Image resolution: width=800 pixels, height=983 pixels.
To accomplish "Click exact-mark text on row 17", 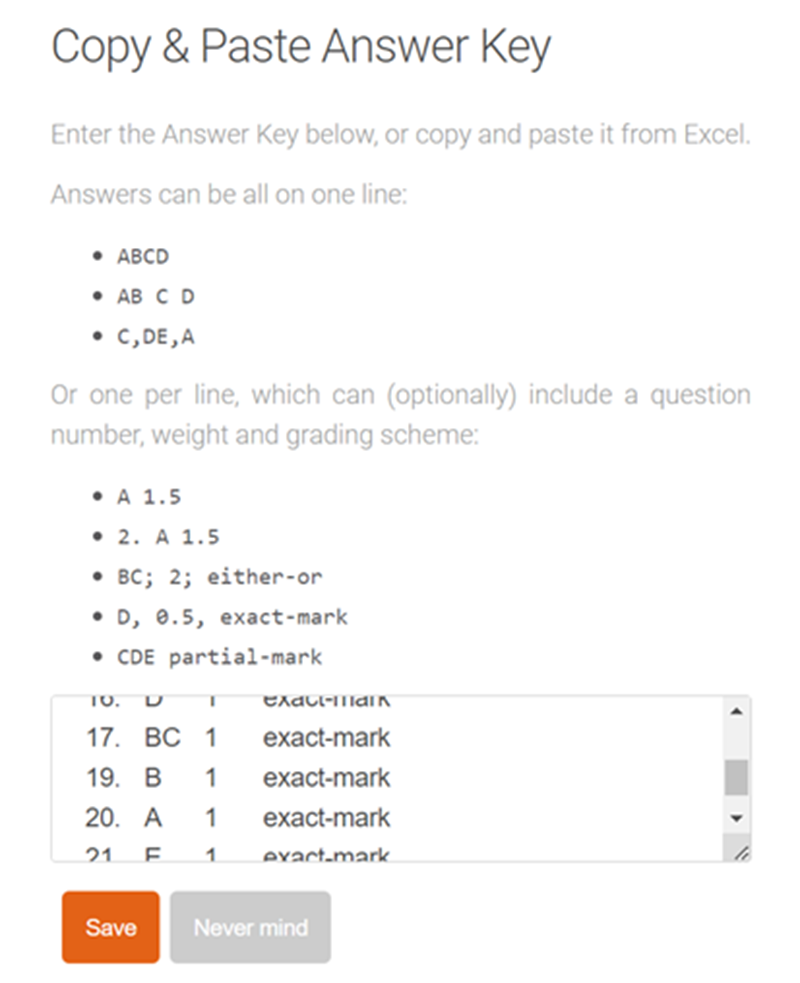I will click(x=326, y=738).
